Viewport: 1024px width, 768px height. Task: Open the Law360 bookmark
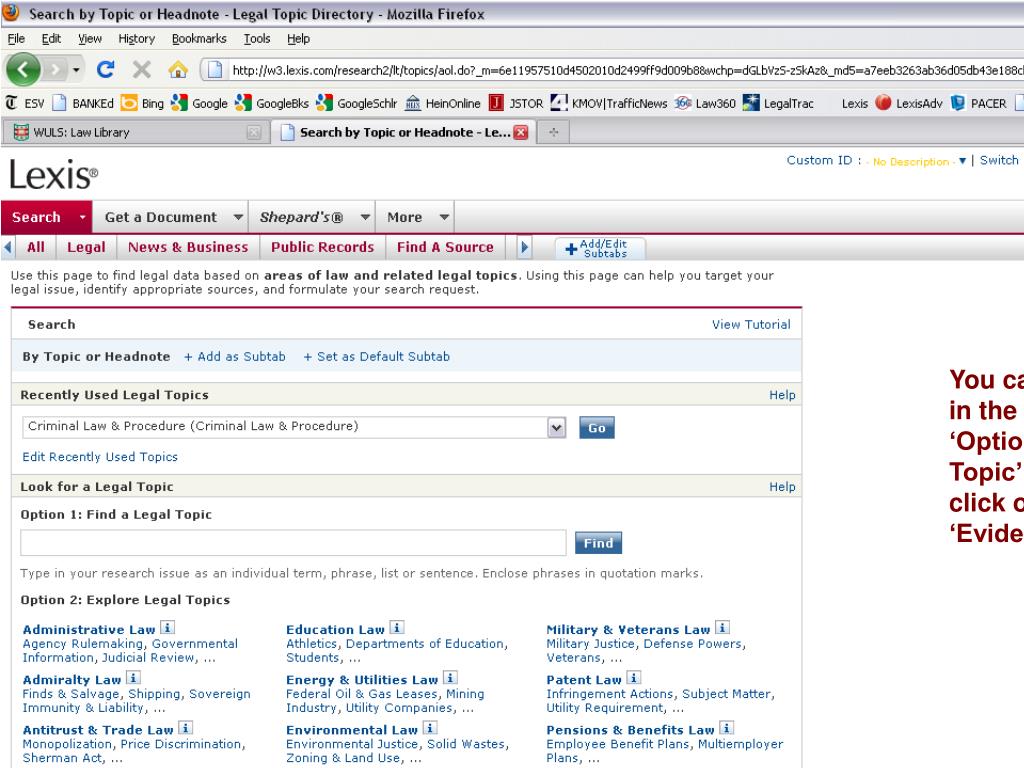pos(705,103)
